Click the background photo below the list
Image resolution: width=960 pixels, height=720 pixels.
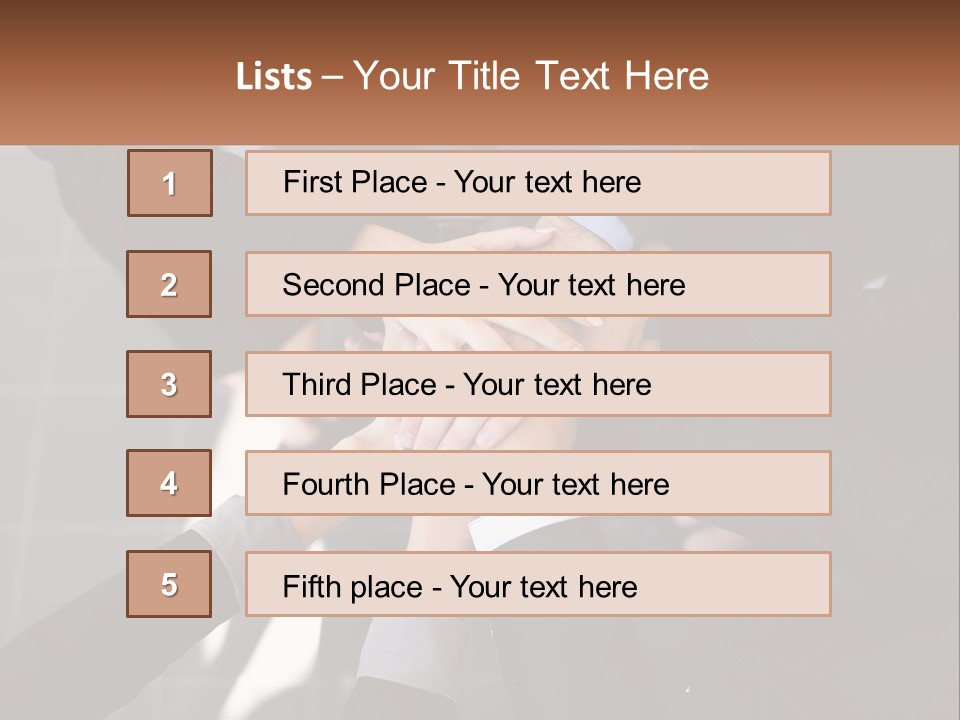(480, 670)
